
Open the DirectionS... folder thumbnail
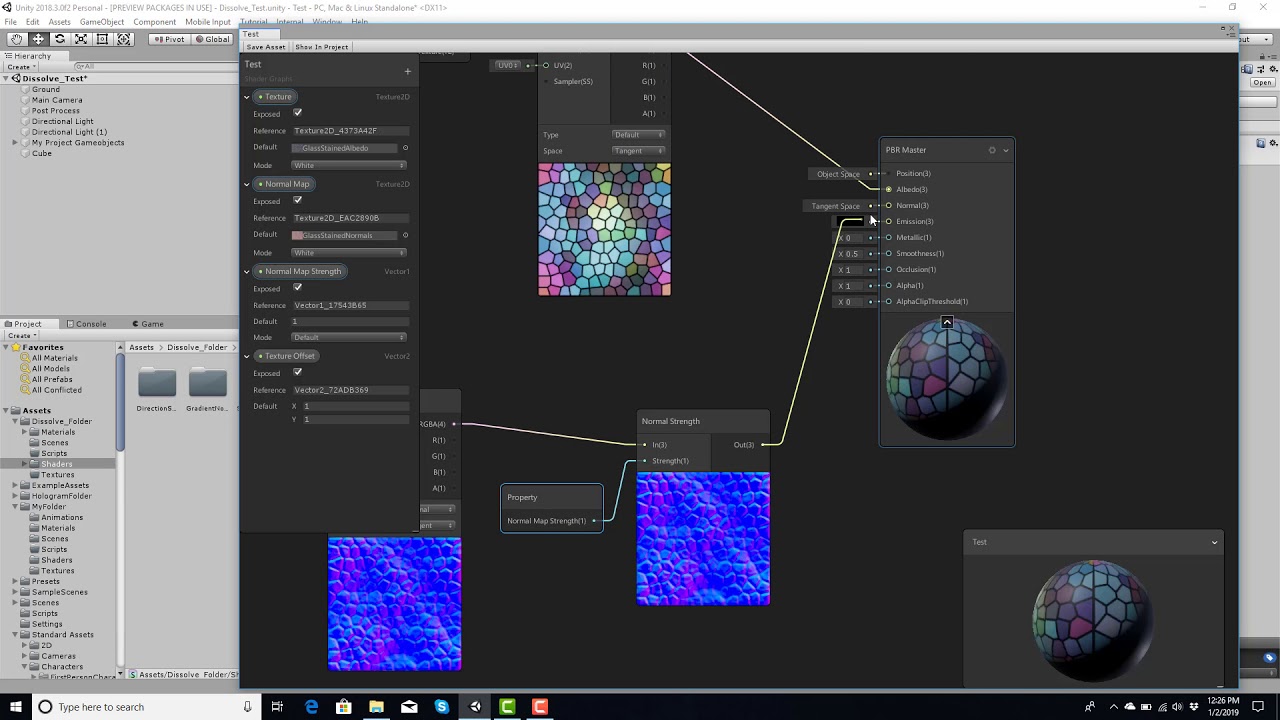pyautogui.click(x=157, y=383)
